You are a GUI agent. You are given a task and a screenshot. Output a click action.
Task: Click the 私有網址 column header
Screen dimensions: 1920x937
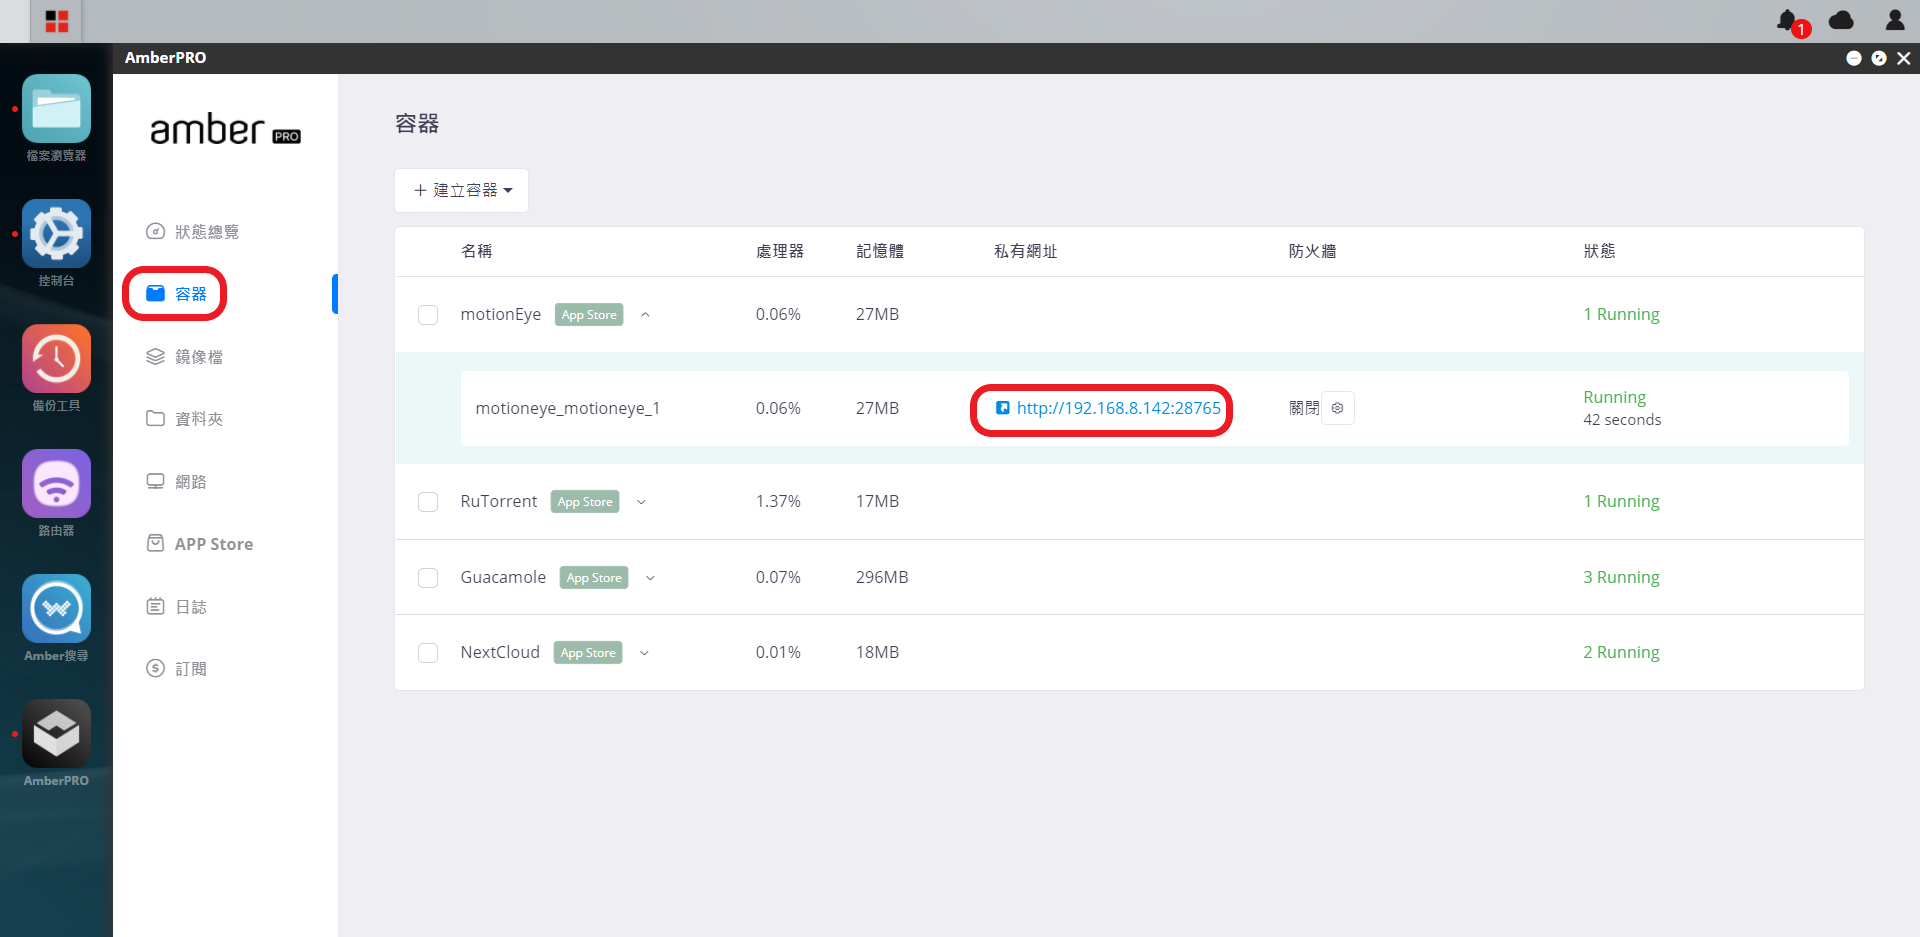click(1026, 251)
